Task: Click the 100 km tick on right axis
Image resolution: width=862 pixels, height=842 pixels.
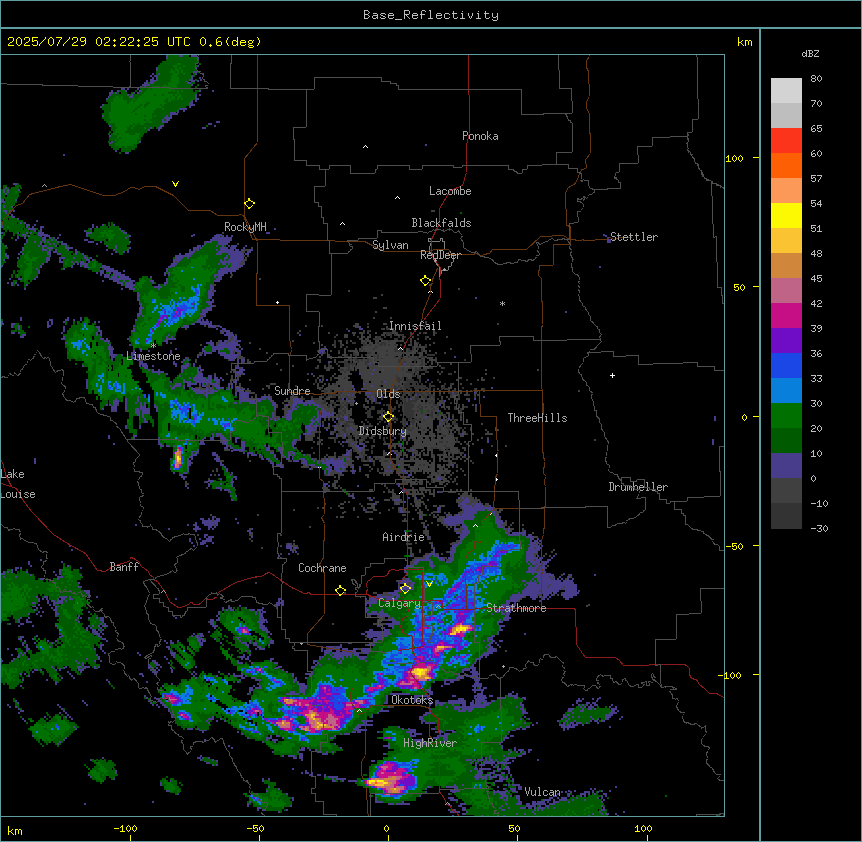Action: point(734,158)
